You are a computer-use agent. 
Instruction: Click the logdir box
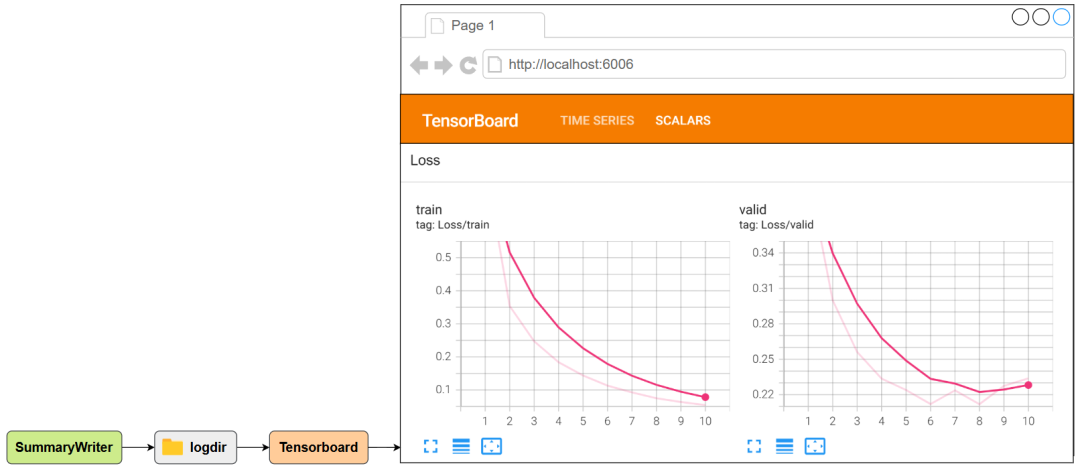tap(195, 447)
